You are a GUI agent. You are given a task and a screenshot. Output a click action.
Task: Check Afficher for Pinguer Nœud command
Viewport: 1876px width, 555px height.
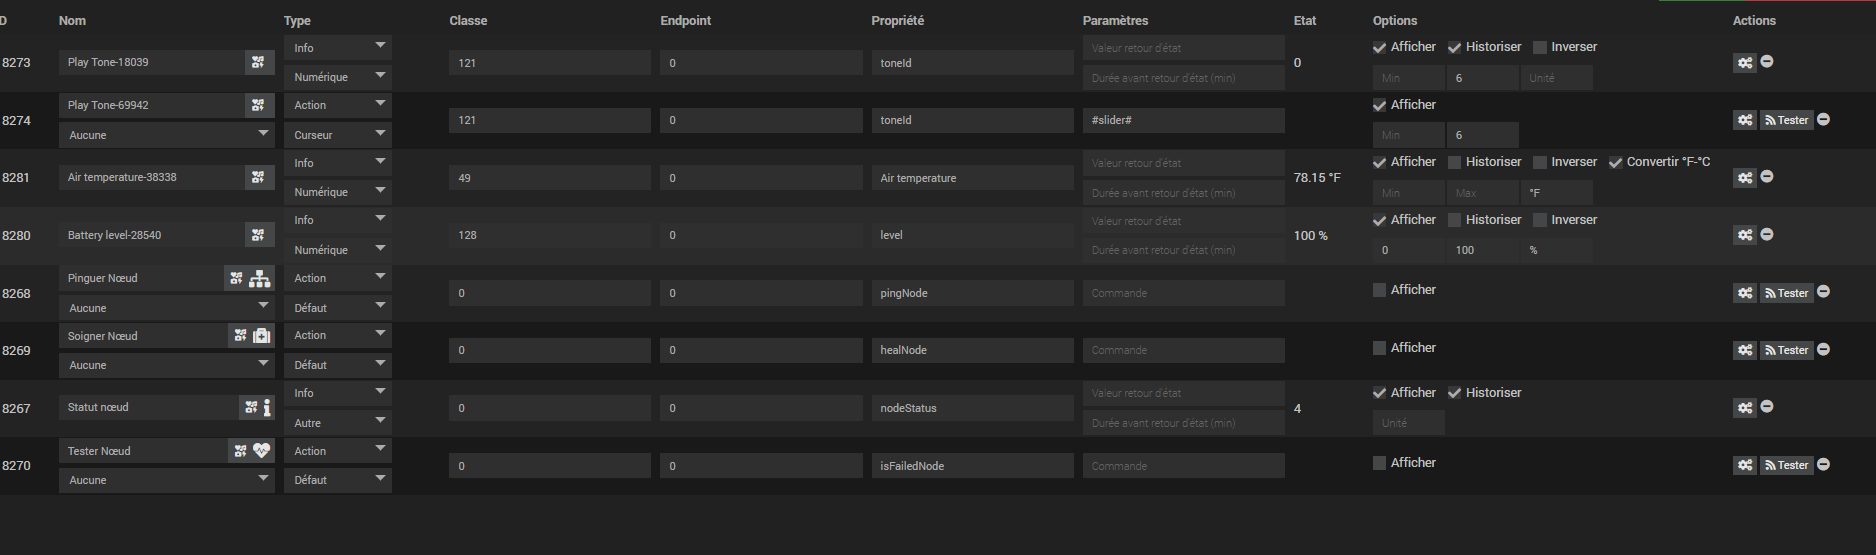(x=1379, y=290)
